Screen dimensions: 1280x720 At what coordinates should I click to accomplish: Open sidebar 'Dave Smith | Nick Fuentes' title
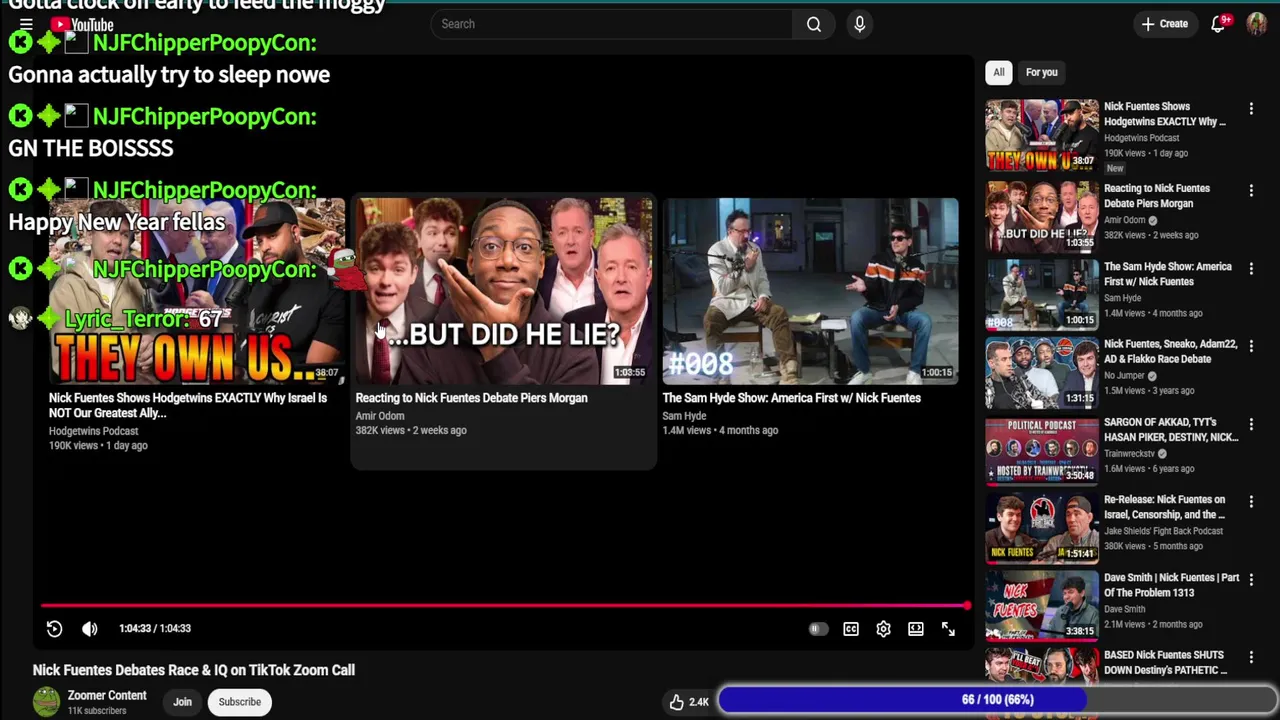click(1171, 585)
